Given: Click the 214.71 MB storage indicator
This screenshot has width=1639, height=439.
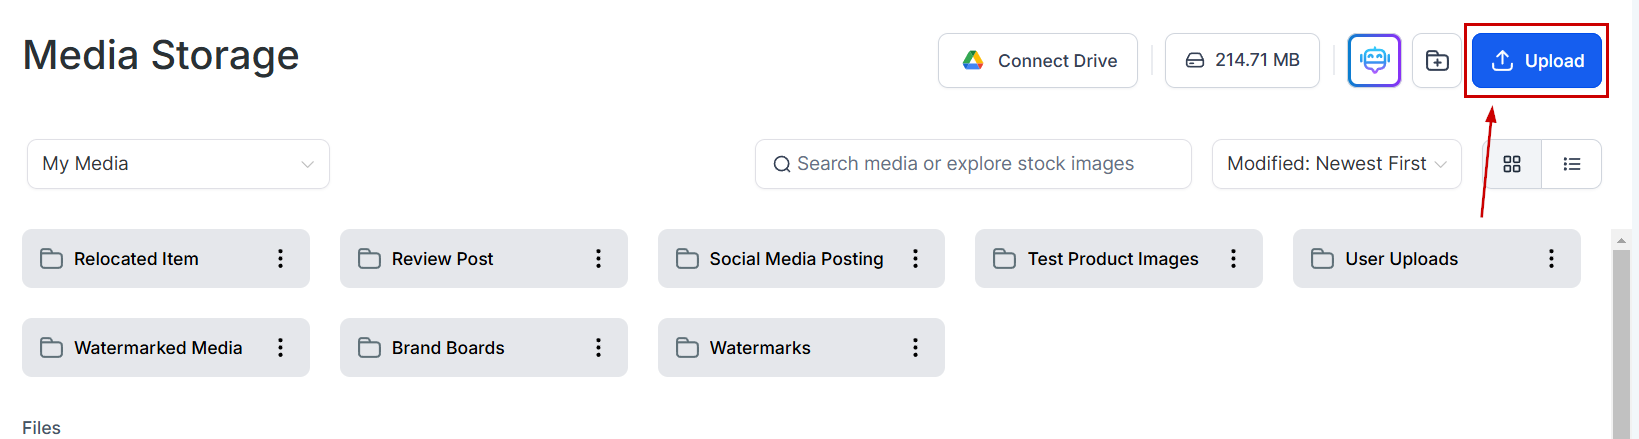Looking at the screenshot, I should pyautogui.click(x=1242, y=61).
